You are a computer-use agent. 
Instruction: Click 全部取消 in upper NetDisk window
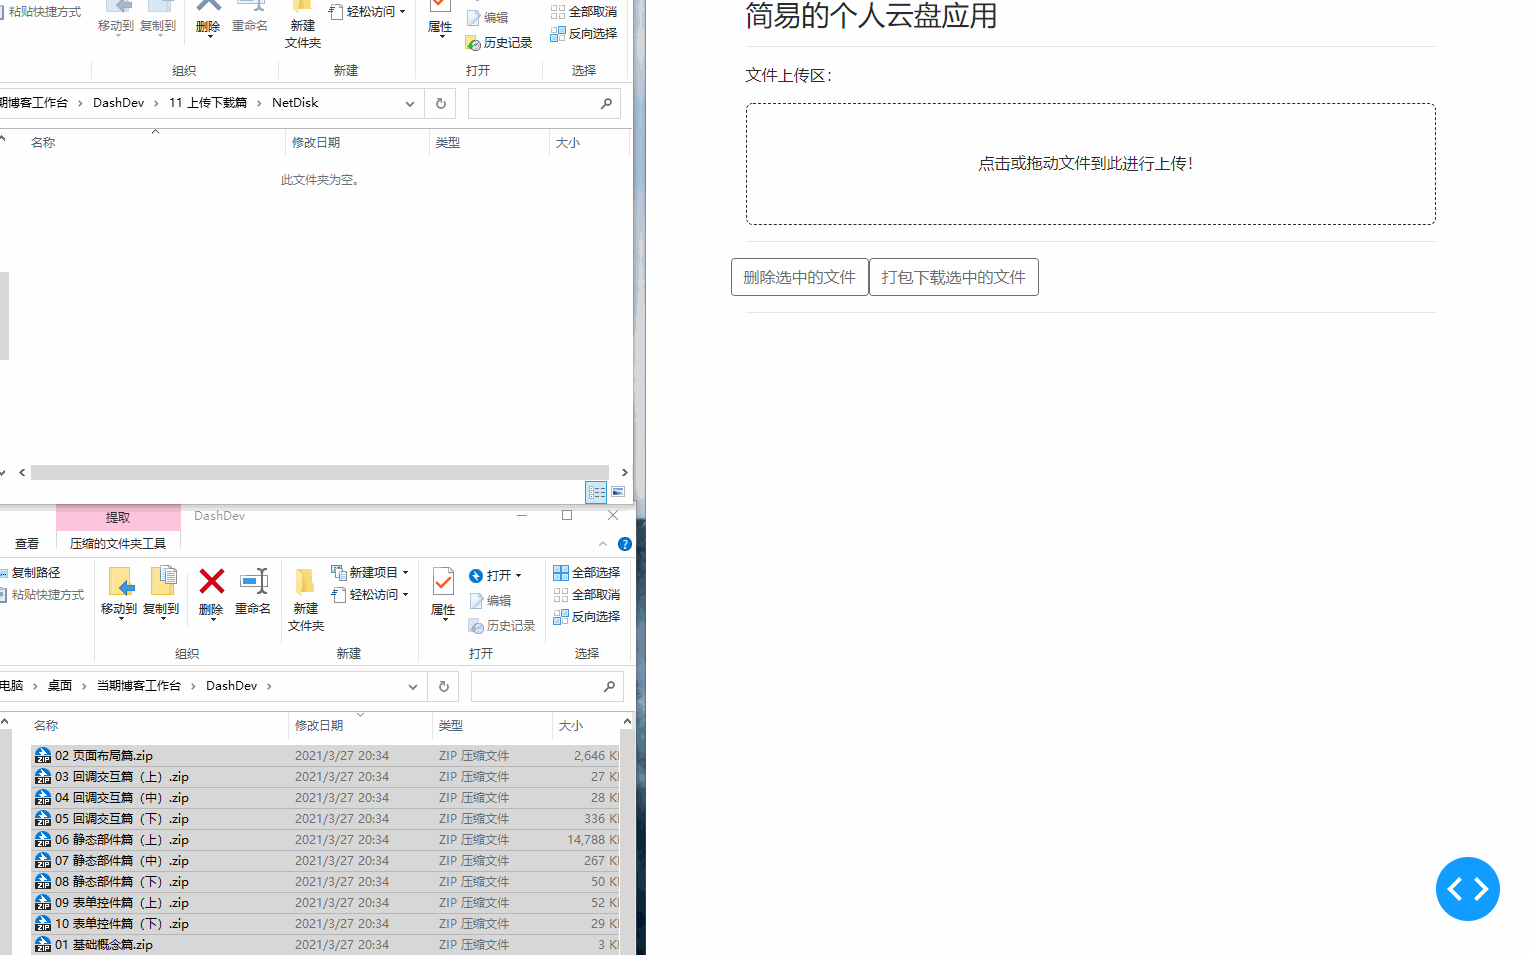point(584,12)
